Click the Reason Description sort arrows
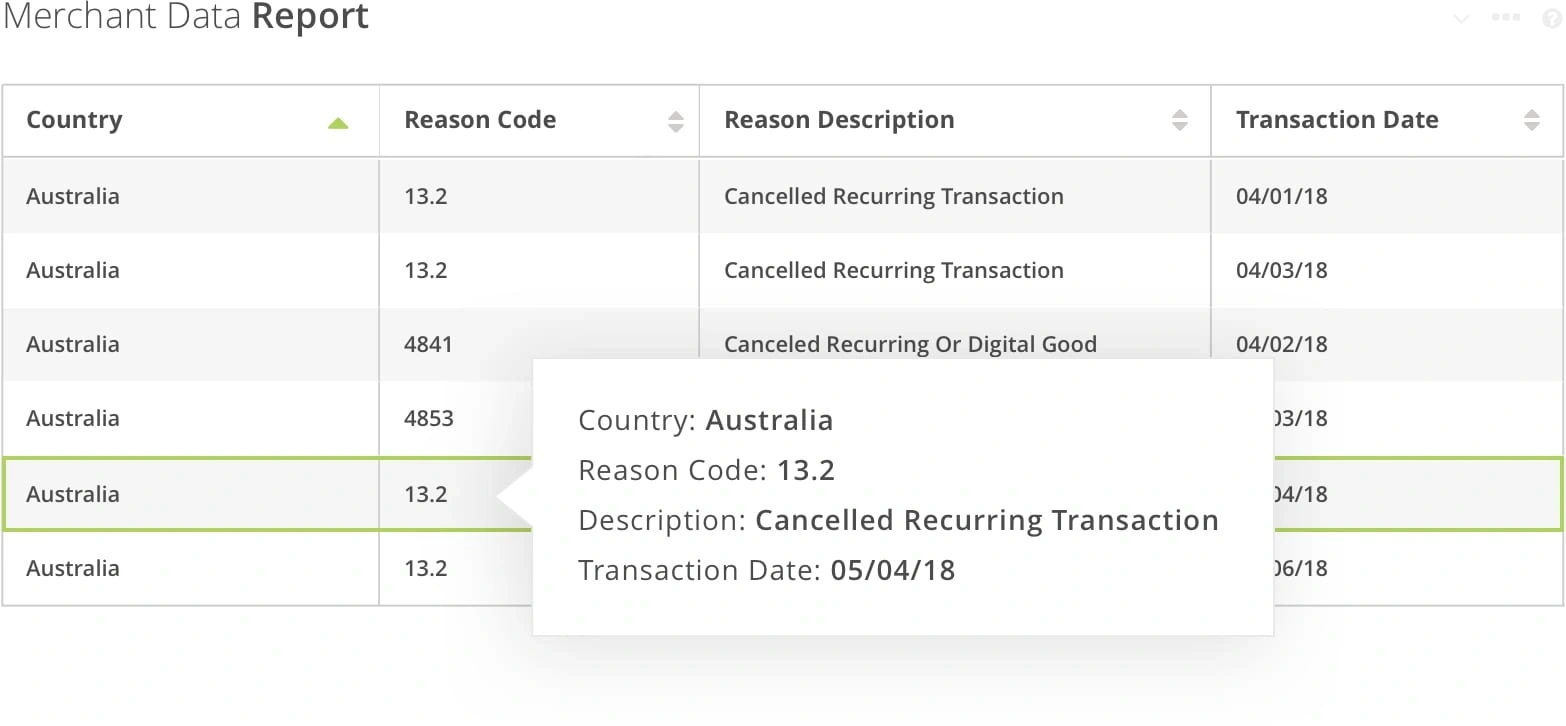The width and height of the screenshot is (1566, 726). point(1180,121)
